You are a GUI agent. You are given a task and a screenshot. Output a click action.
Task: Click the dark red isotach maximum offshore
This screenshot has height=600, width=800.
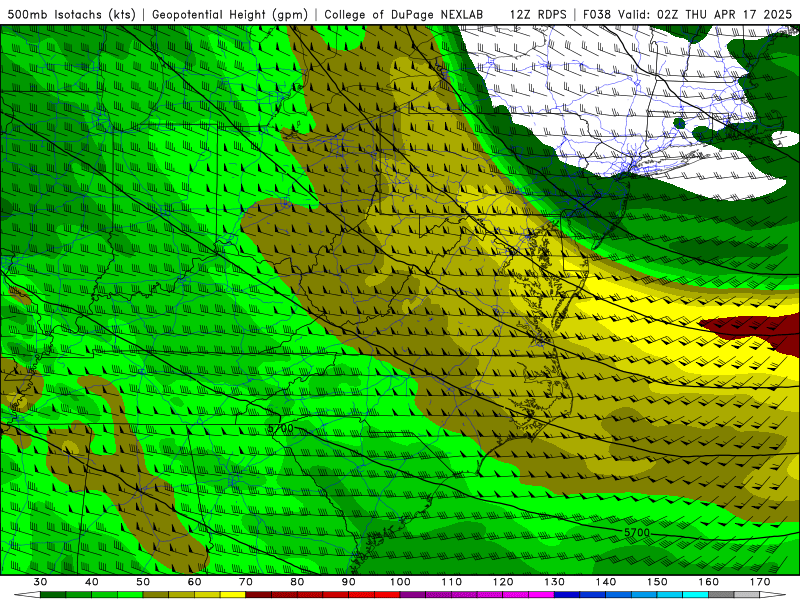click(755, 329)
